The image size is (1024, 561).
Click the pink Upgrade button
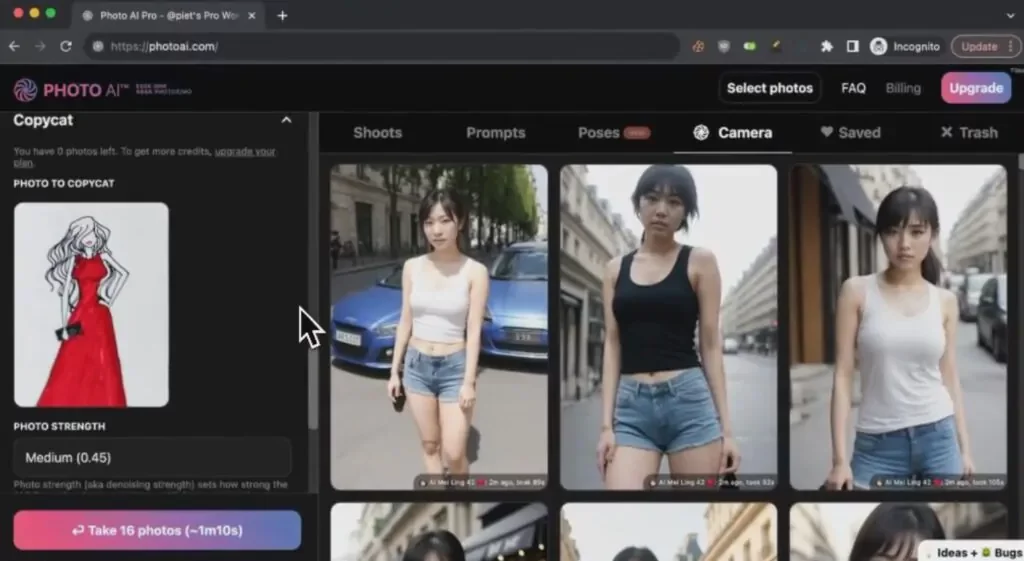point(975,88)
